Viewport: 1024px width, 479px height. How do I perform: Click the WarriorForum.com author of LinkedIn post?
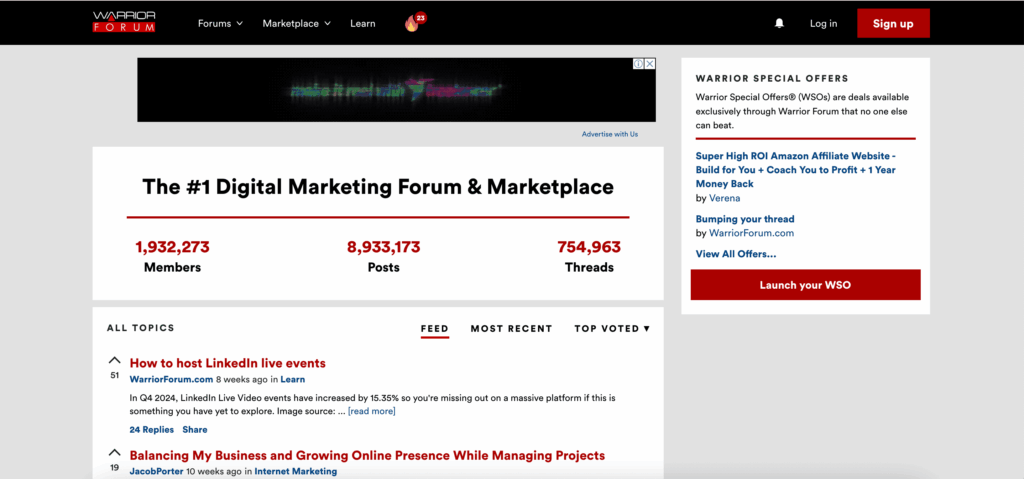[x=171, y=379]
